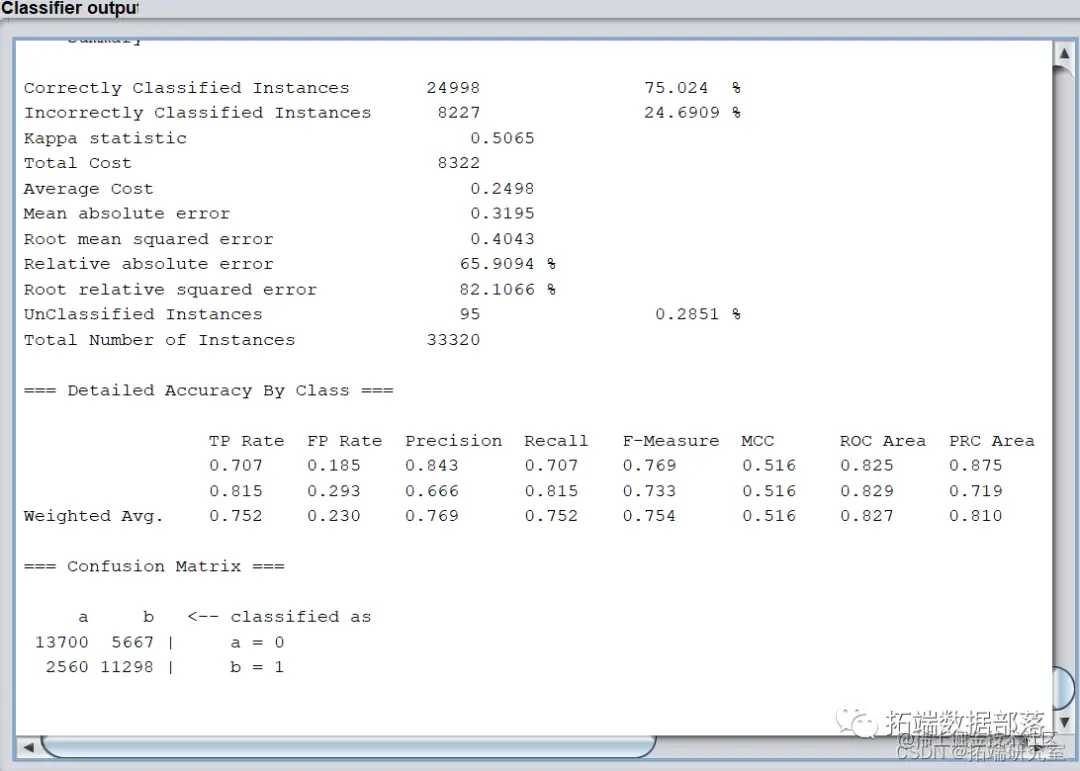1080x771 pixels.
Task: Click the 'PRC Area' column header
Action: pyautogui.click(x=991, y=441)
